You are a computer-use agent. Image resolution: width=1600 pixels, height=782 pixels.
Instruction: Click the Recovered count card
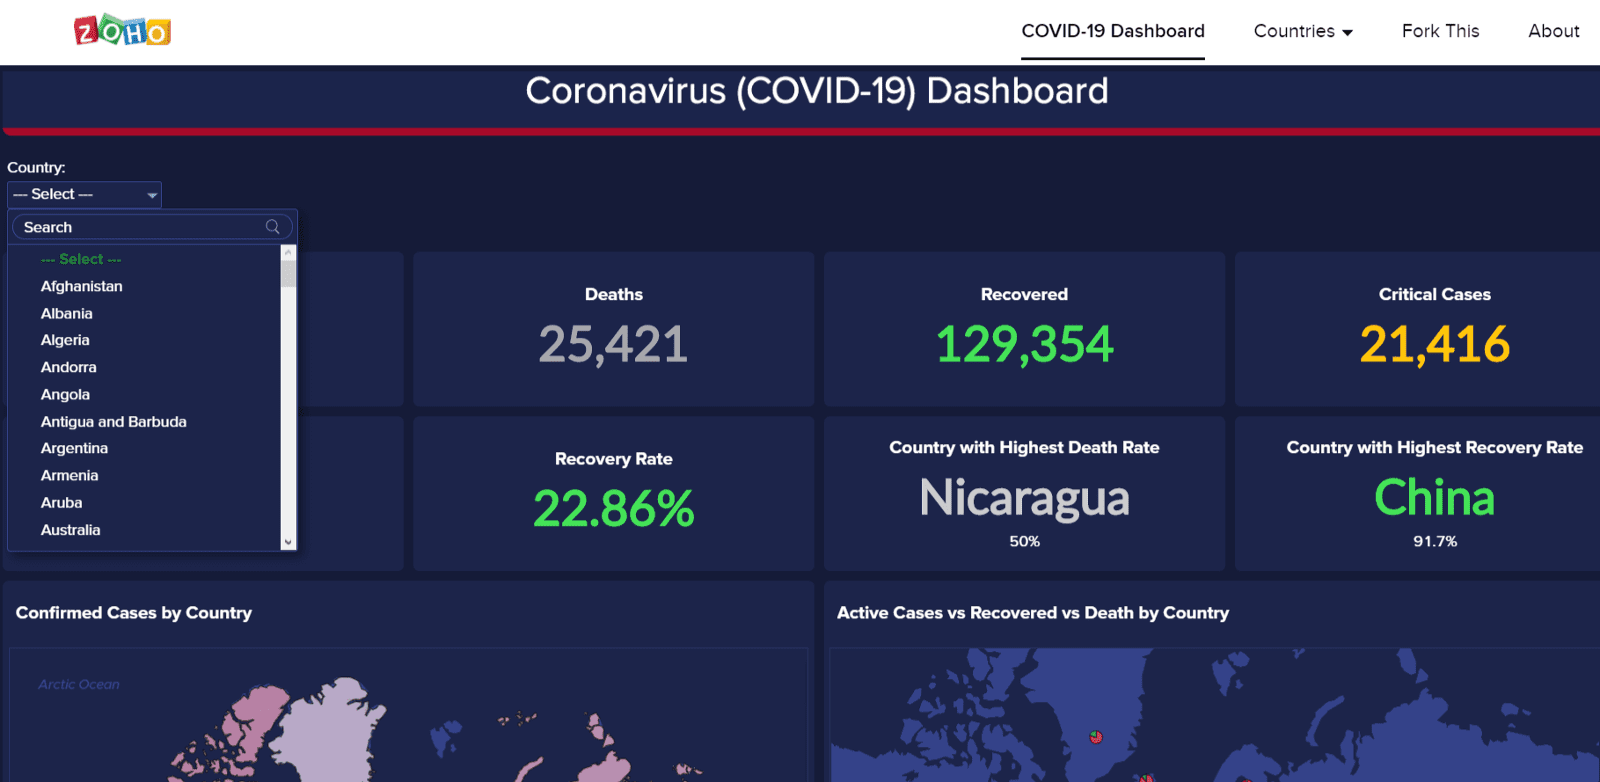[1024, 330]
